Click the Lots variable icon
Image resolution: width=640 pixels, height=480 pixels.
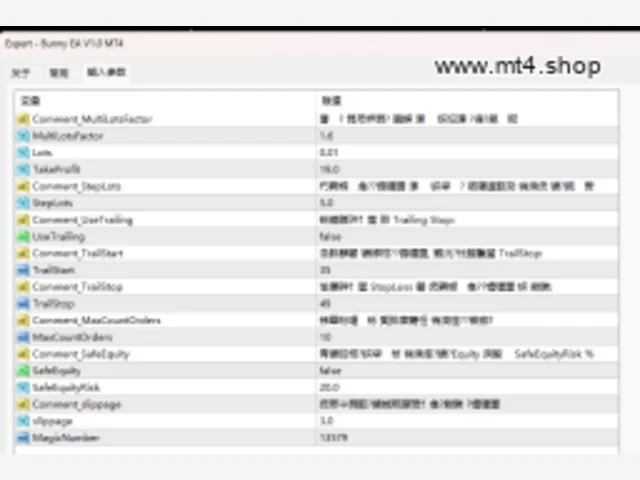click(23, 152)
